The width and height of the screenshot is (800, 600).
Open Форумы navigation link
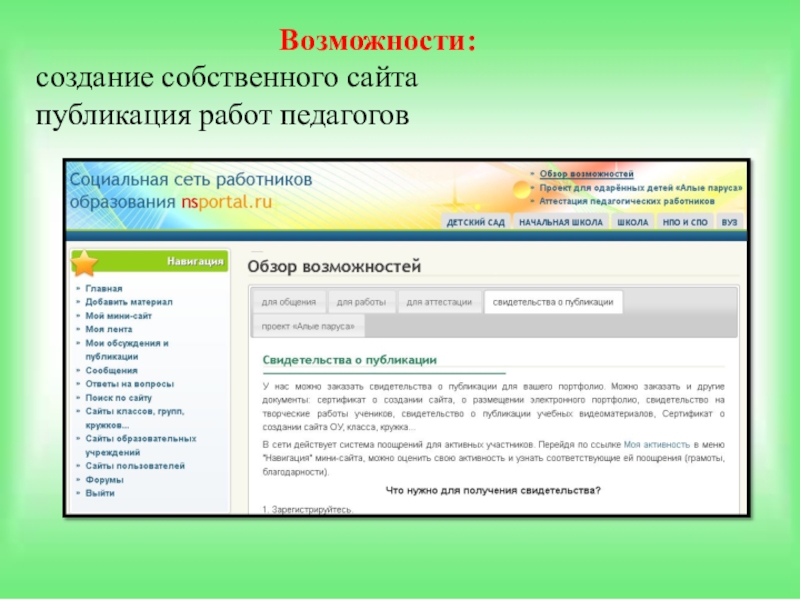coord(104,480)
